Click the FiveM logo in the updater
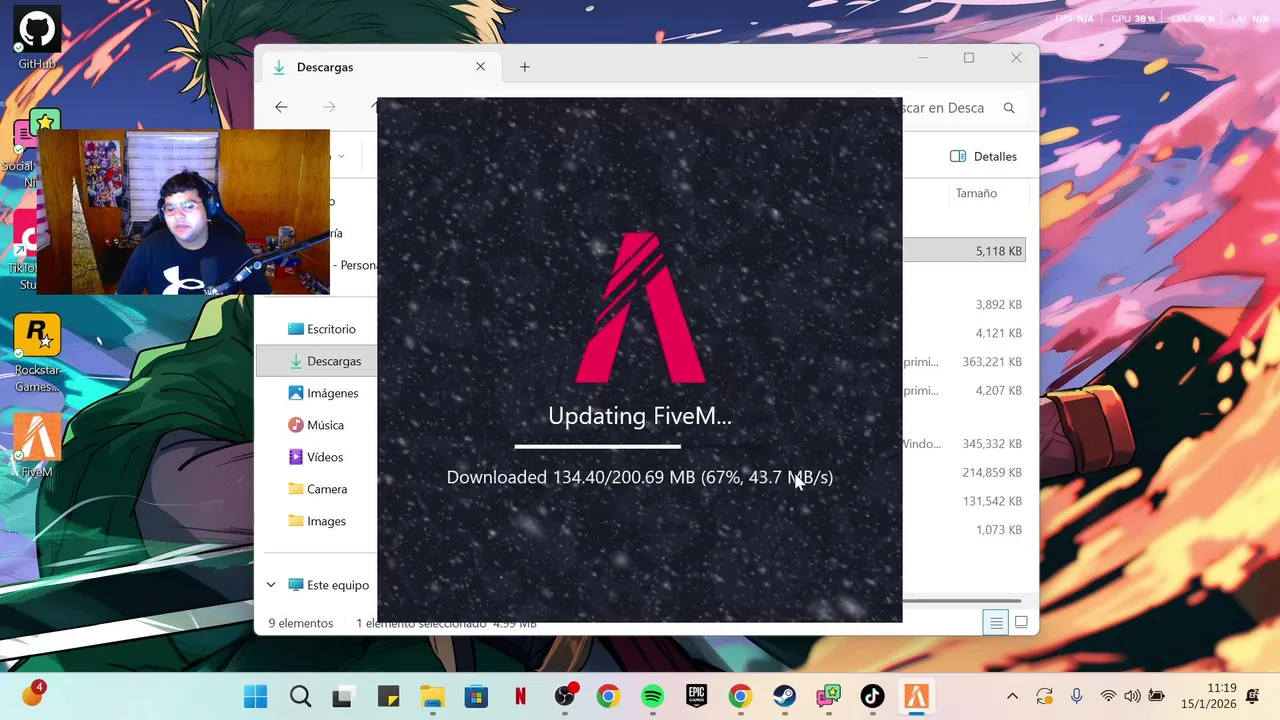Screen dimensions: 1280x720 click(x=640, y=307)
